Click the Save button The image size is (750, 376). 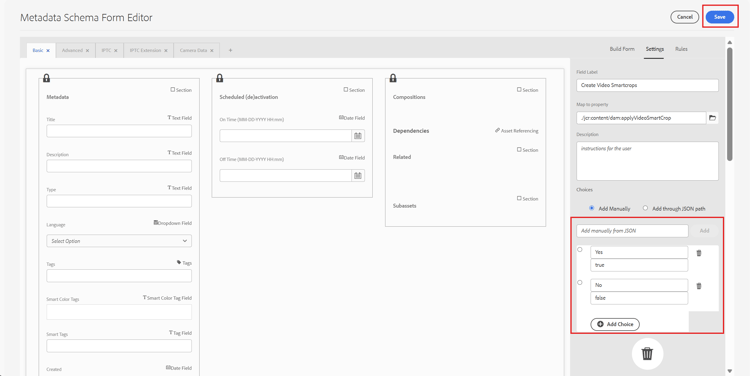point(719,17)
